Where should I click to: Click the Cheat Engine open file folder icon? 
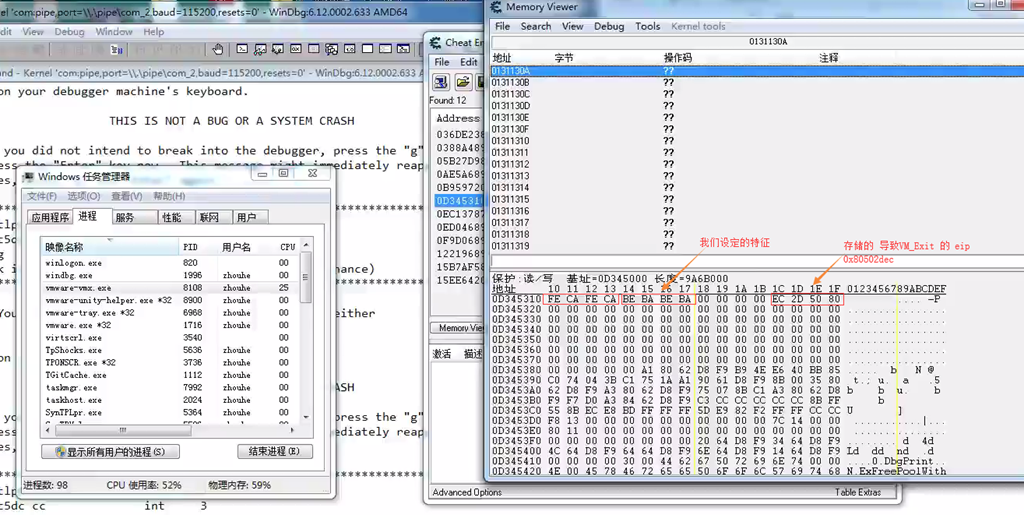point(463,82)
